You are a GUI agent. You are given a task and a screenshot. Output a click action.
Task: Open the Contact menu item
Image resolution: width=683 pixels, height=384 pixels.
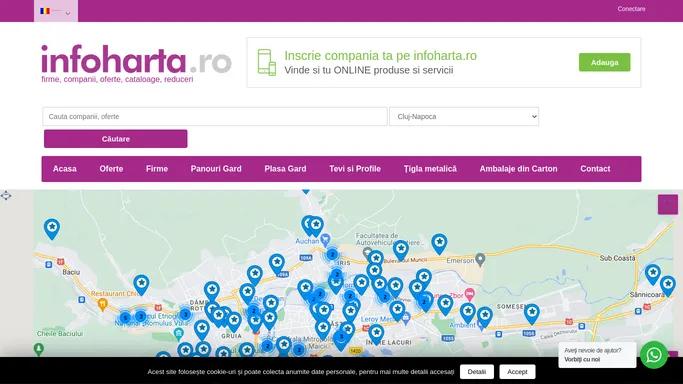pos(595,169)
